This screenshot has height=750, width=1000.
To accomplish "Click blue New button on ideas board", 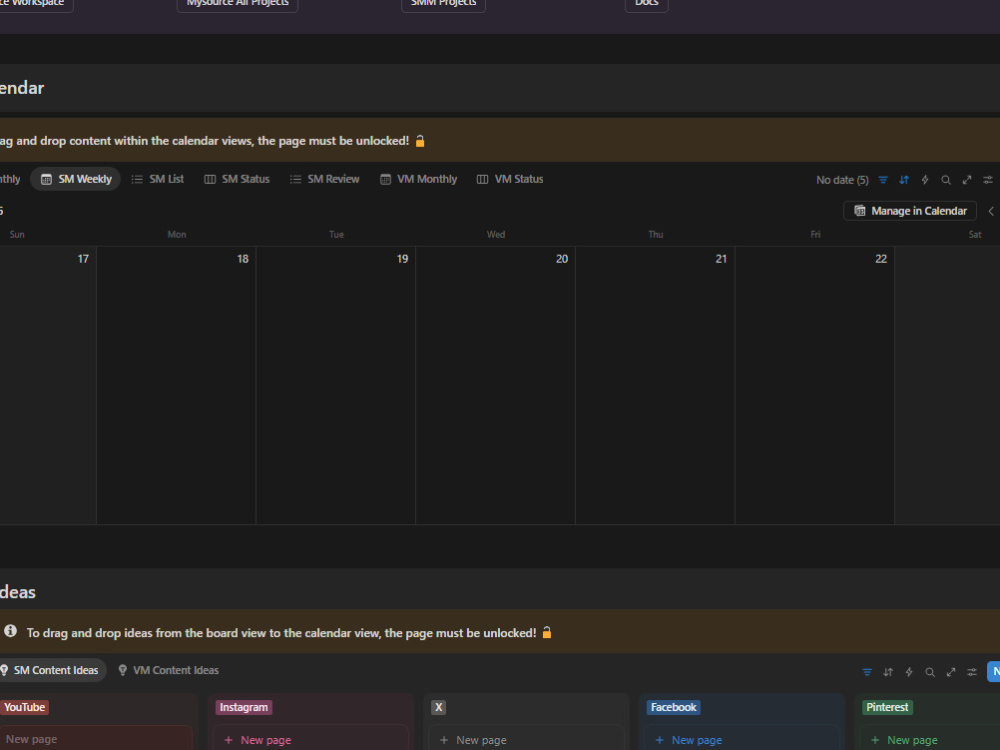I will [x=994, y=672].
